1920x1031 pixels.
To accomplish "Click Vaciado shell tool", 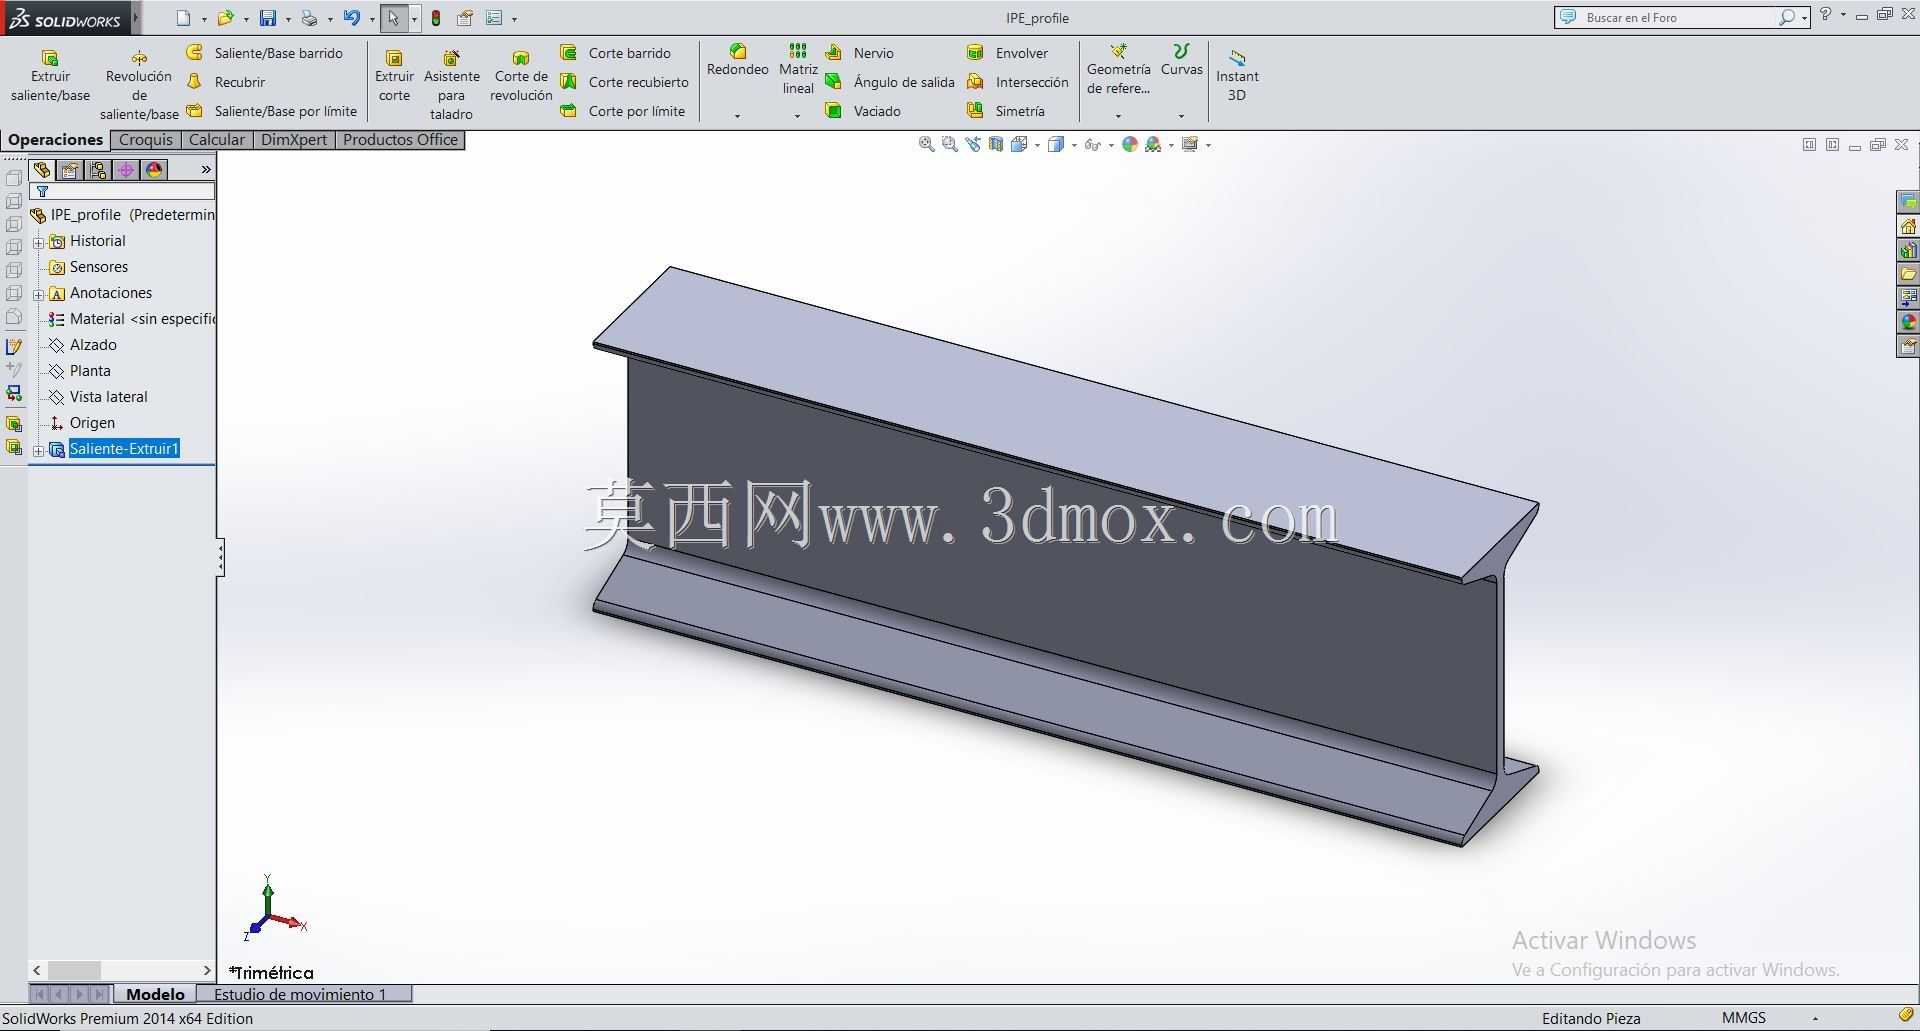I will click(863, 111).
